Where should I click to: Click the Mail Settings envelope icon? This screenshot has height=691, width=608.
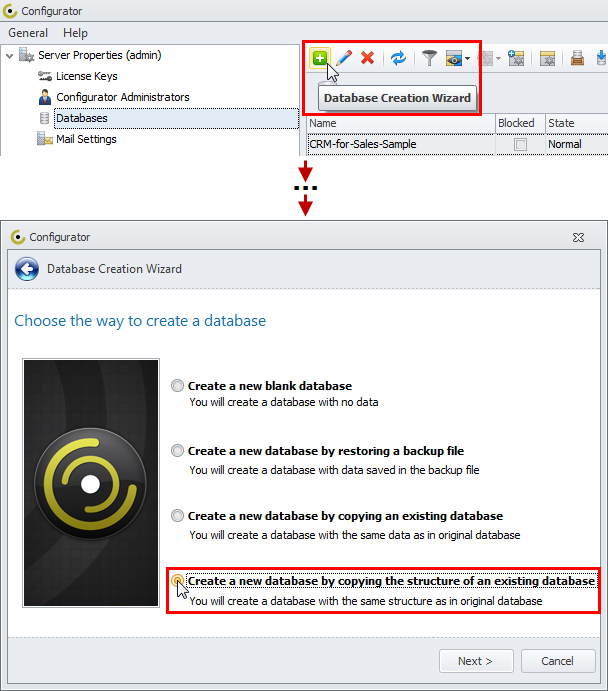[44, 139]
